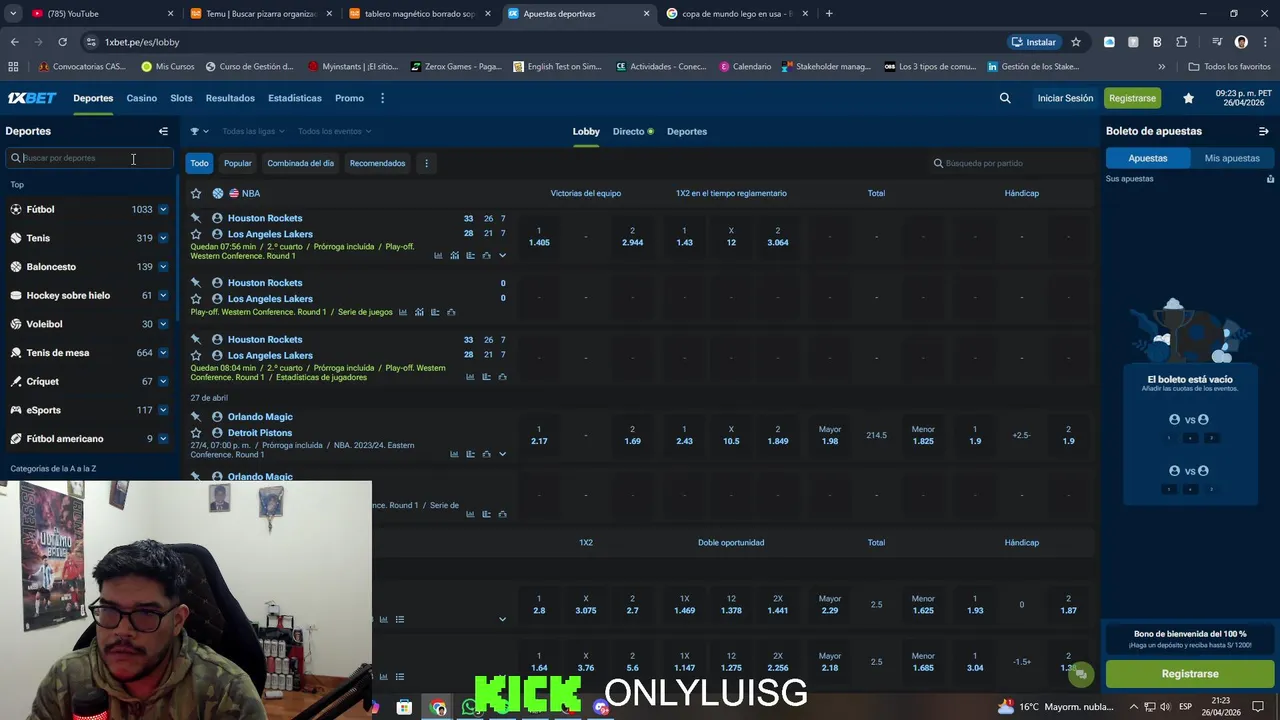Open the site search magnifier icon
The width and height of the screenshot is (1280, 720).
(1005, 98)
